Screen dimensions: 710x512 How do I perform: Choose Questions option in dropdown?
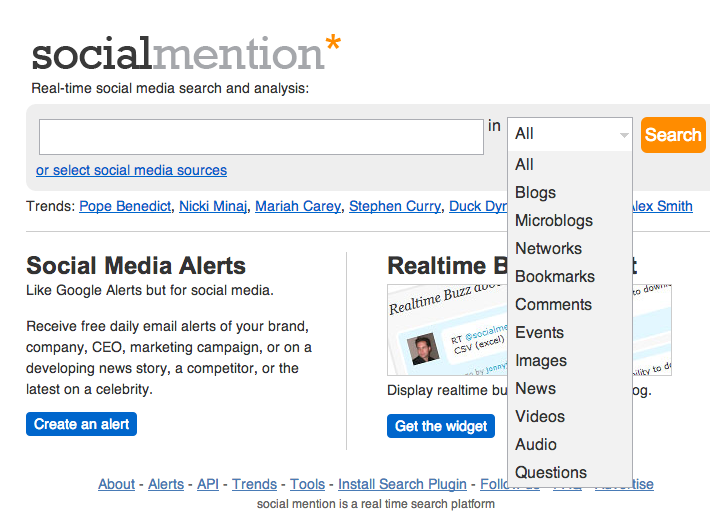coord(550,473)
